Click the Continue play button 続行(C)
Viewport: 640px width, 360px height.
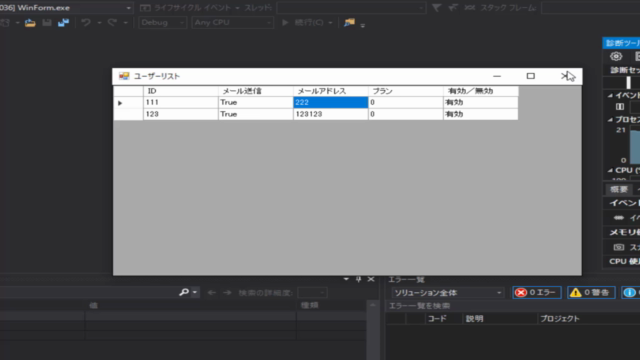tap(303, 22)
